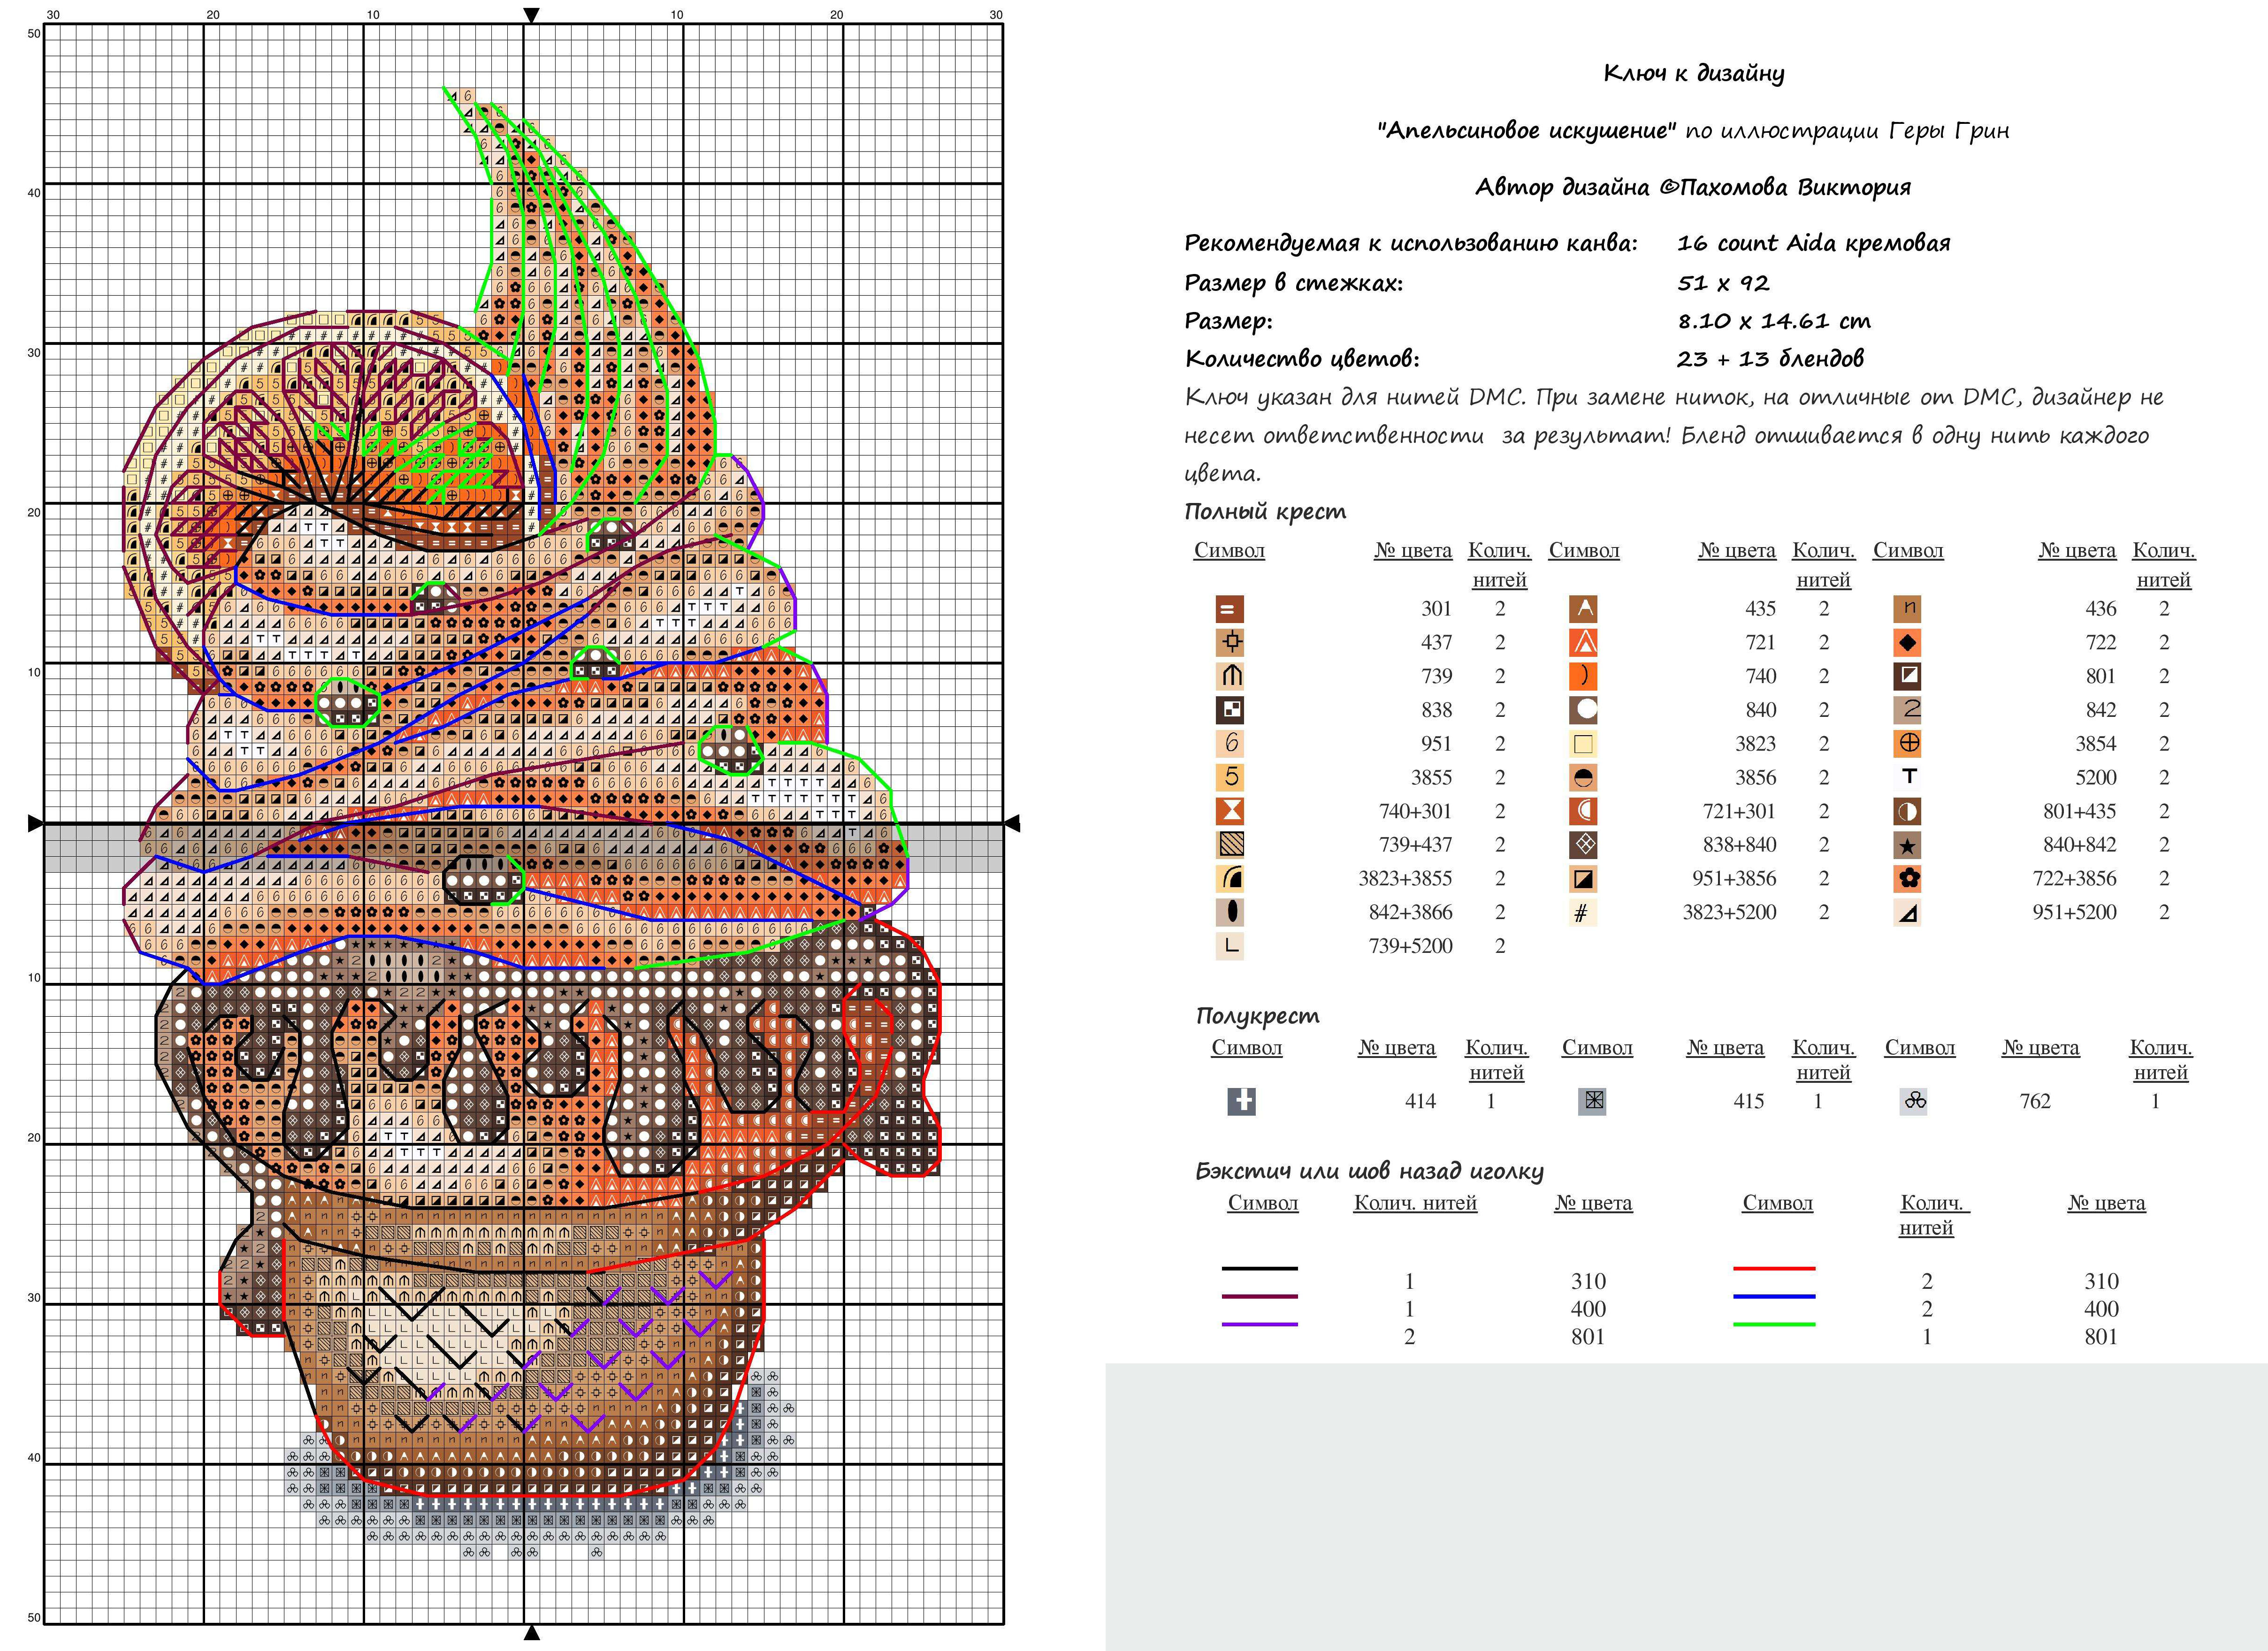Click the symbol swatch for color 301
Viewport: 2268px width, 1651px height.
(x=1229, y=609)
